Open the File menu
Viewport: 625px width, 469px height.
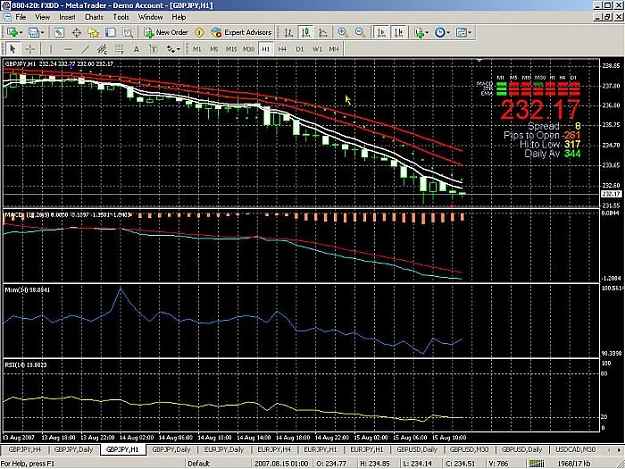pos(21,17)
